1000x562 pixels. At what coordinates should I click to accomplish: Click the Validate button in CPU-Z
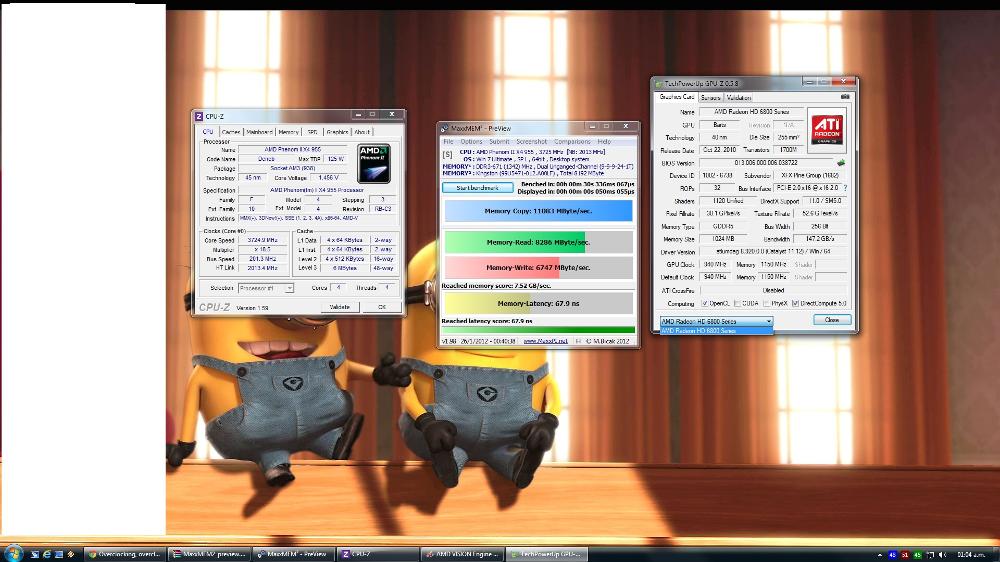click(339, 307)
